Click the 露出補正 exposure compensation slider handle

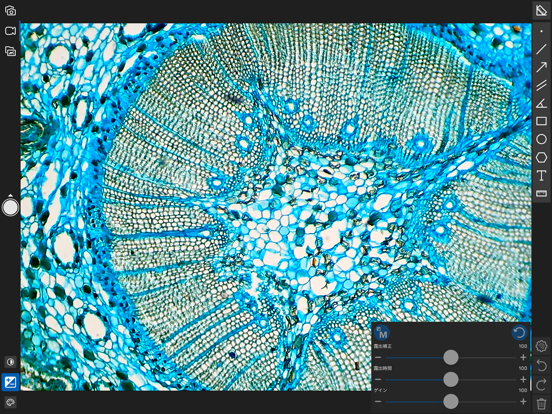(x=451, y=357)
